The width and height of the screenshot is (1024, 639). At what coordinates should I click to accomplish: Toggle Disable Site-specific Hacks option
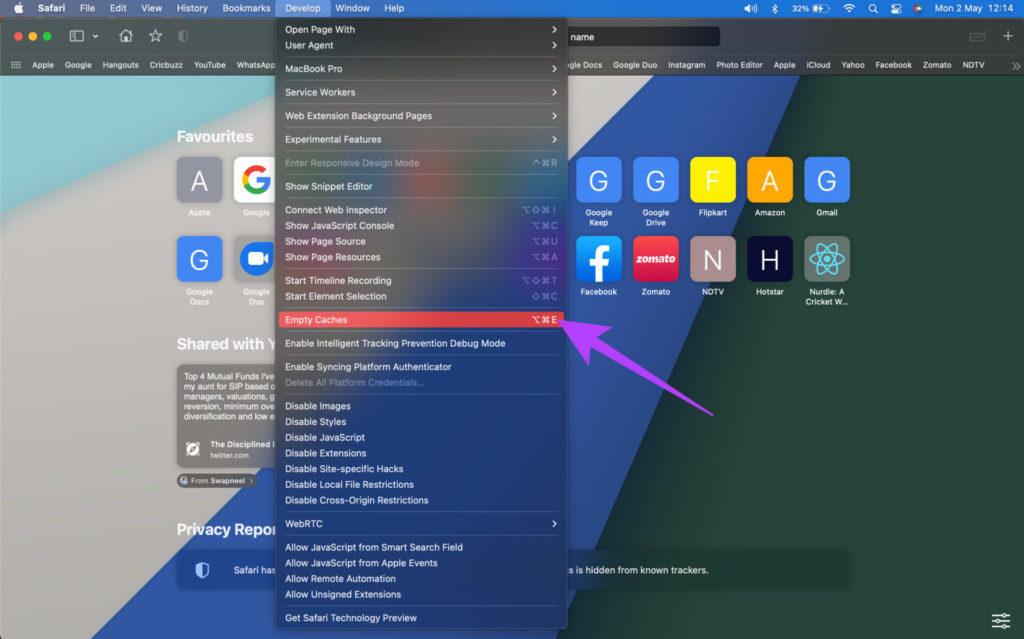(421, 468)
